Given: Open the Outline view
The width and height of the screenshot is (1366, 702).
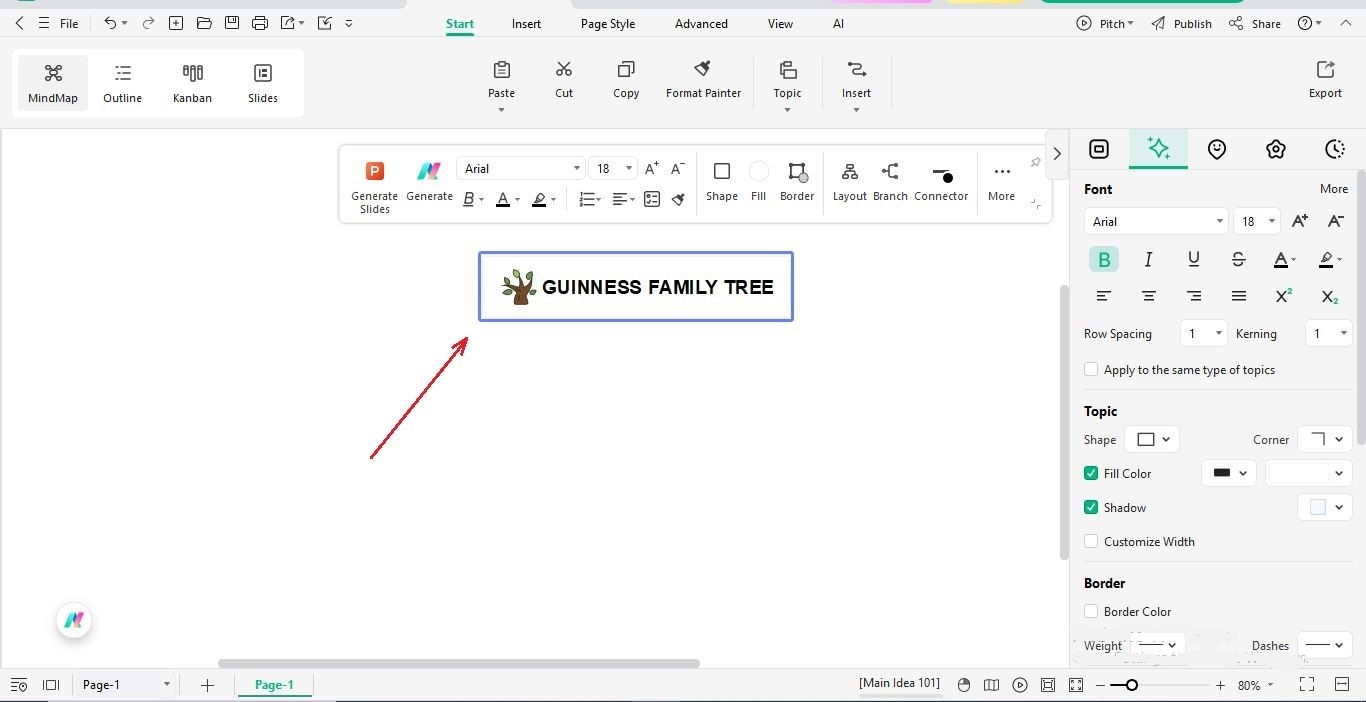Looking at the screenshot, I should pyautogui.click(x=122, y=82).
